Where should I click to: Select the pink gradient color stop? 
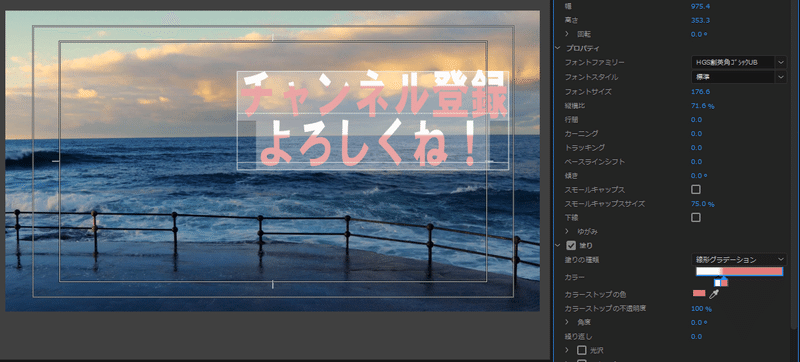click(724, 282)
